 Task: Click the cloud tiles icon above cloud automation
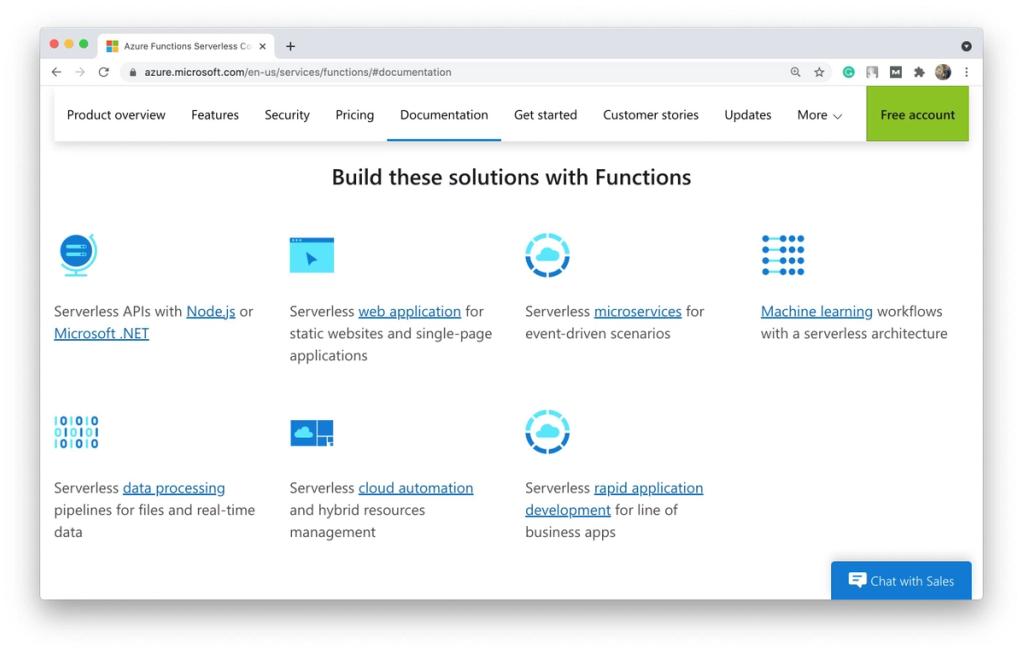[x=312, y=433]
